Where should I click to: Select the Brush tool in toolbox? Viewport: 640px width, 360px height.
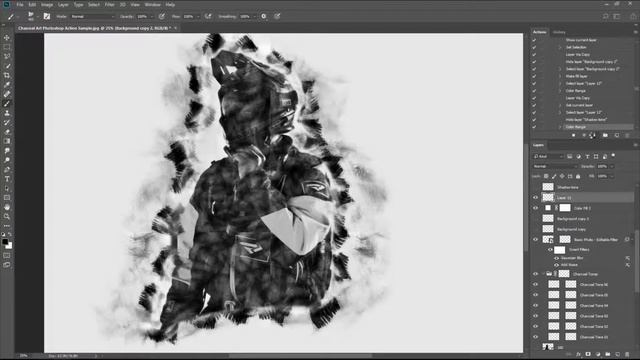[7, 103]
